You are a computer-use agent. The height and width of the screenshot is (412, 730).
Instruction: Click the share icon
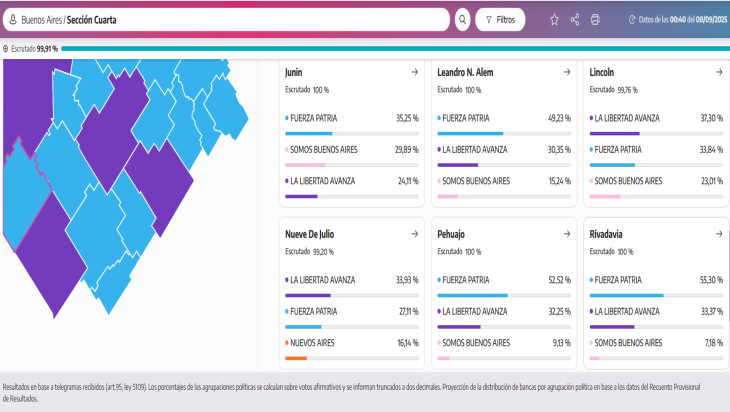coord(575,20)
